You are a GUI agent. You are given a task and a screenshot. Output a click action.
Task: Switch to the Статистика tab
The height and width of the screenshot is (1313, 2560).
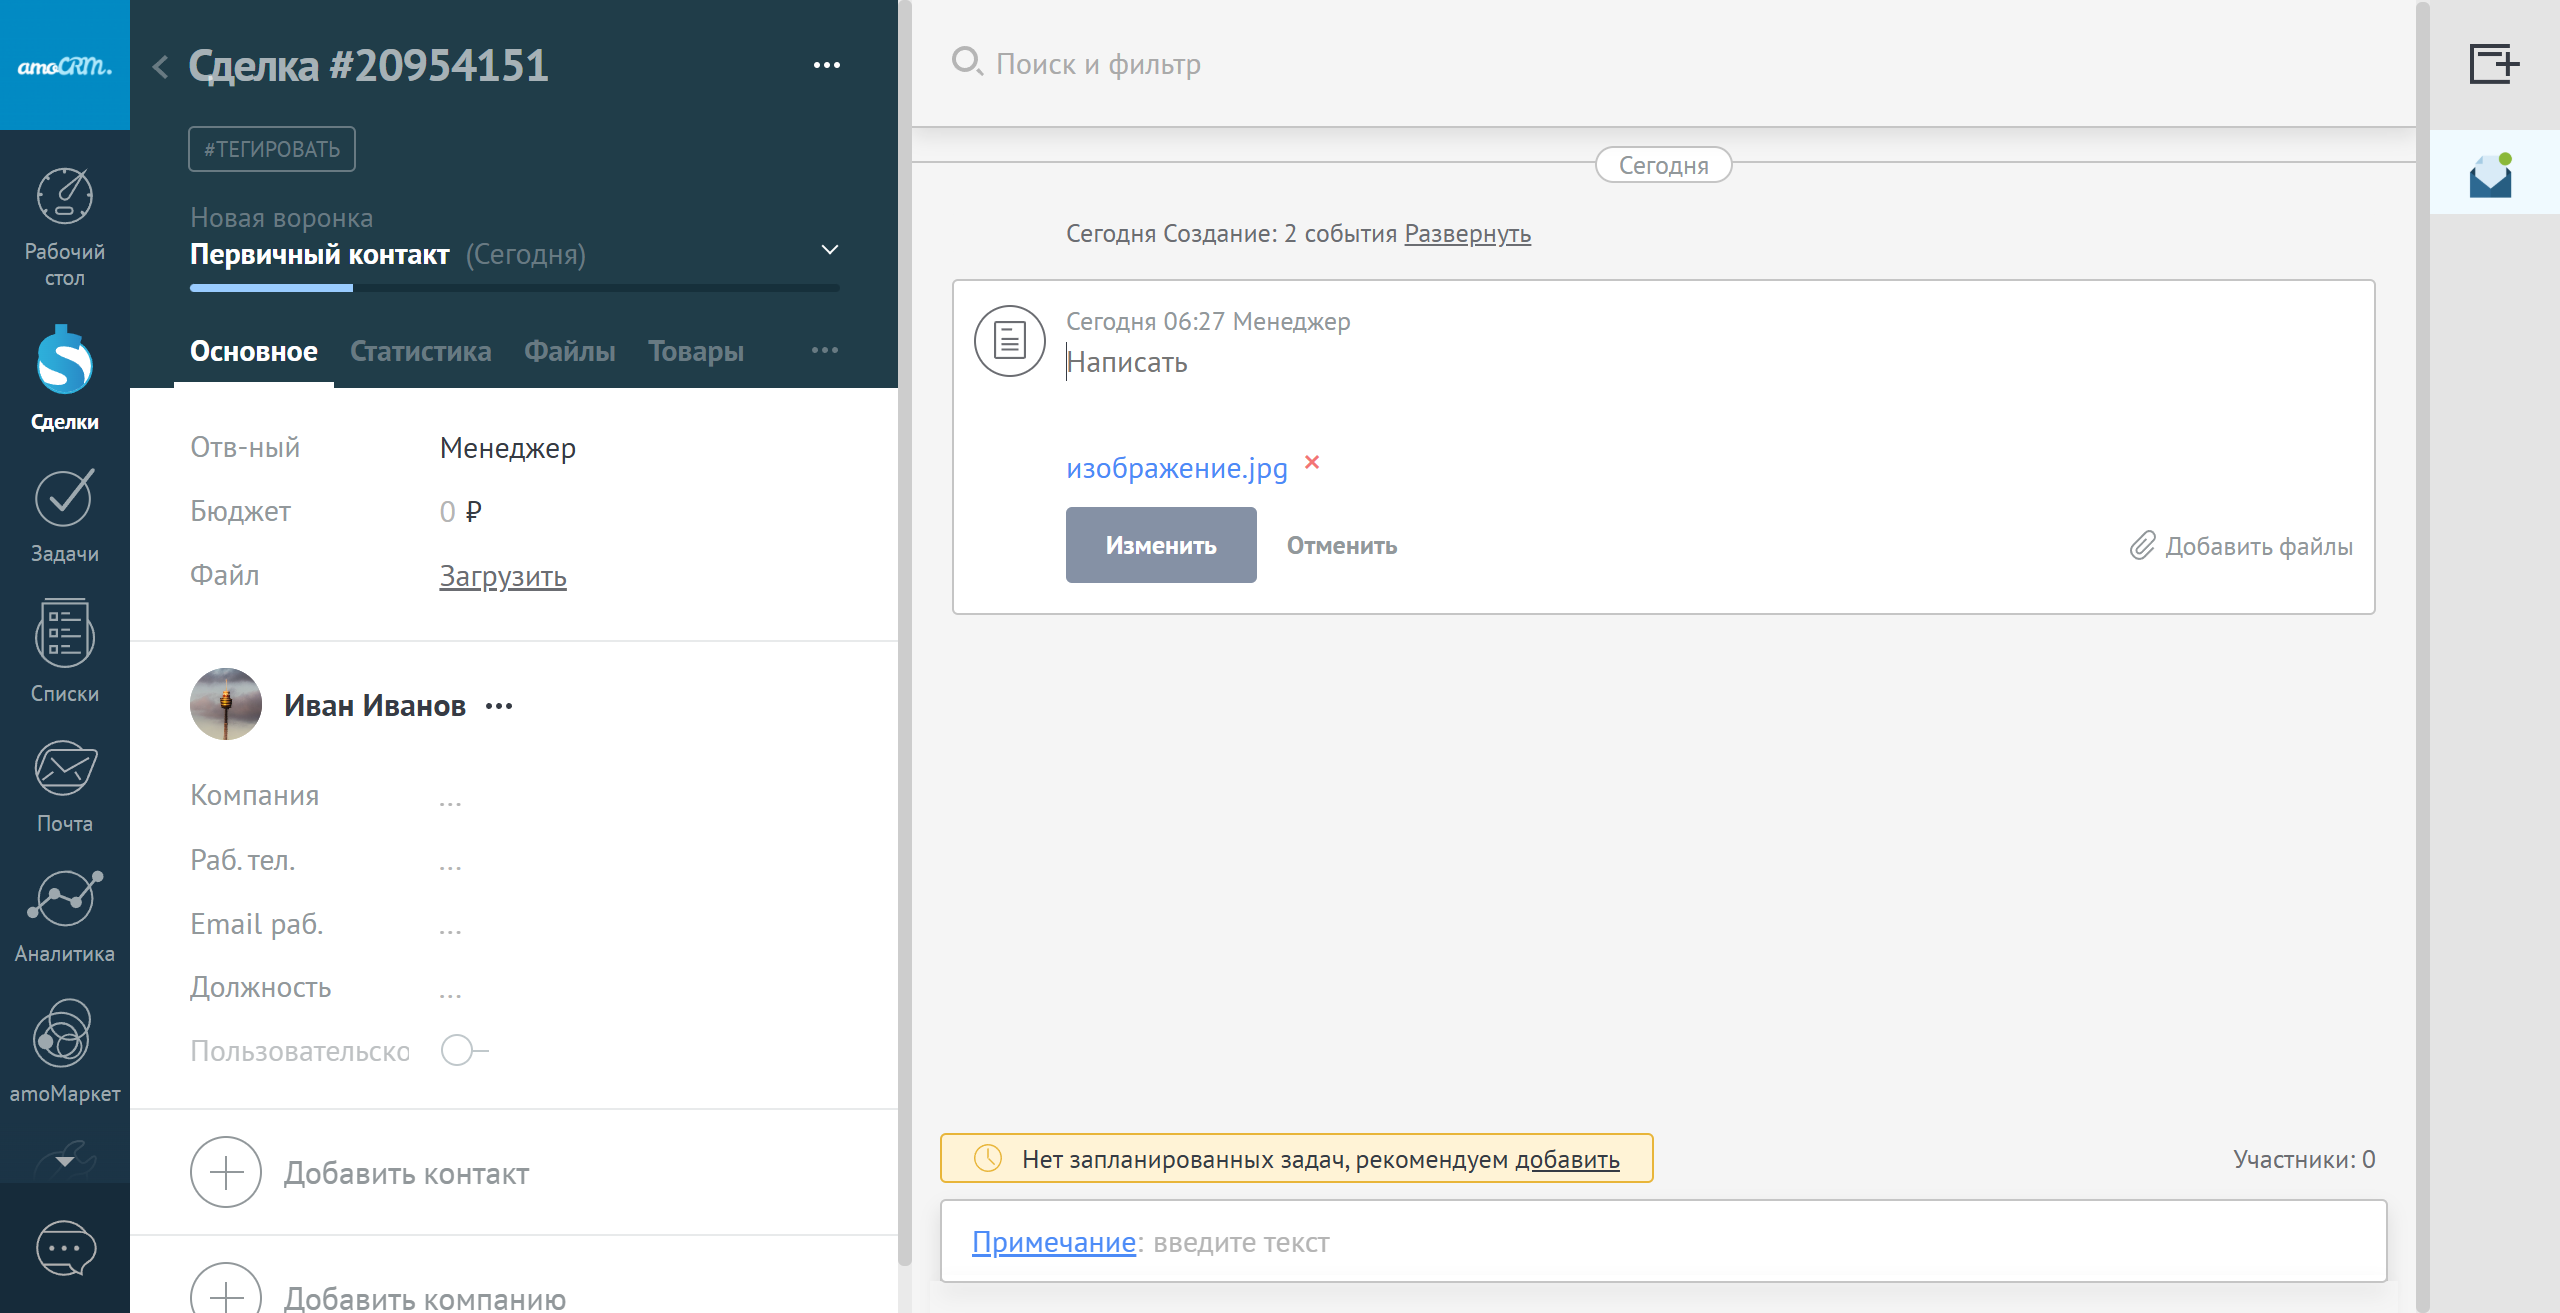pyautogui.click(x=420, y=351)
